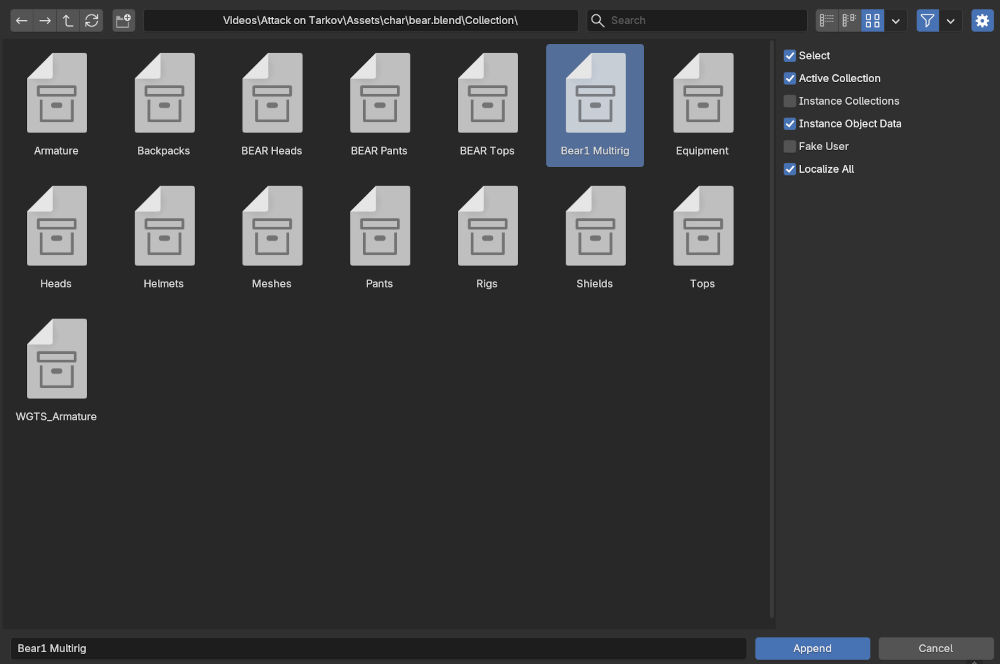Select the WGTS_Armature collection thumbnail

[x=56, y=358]
